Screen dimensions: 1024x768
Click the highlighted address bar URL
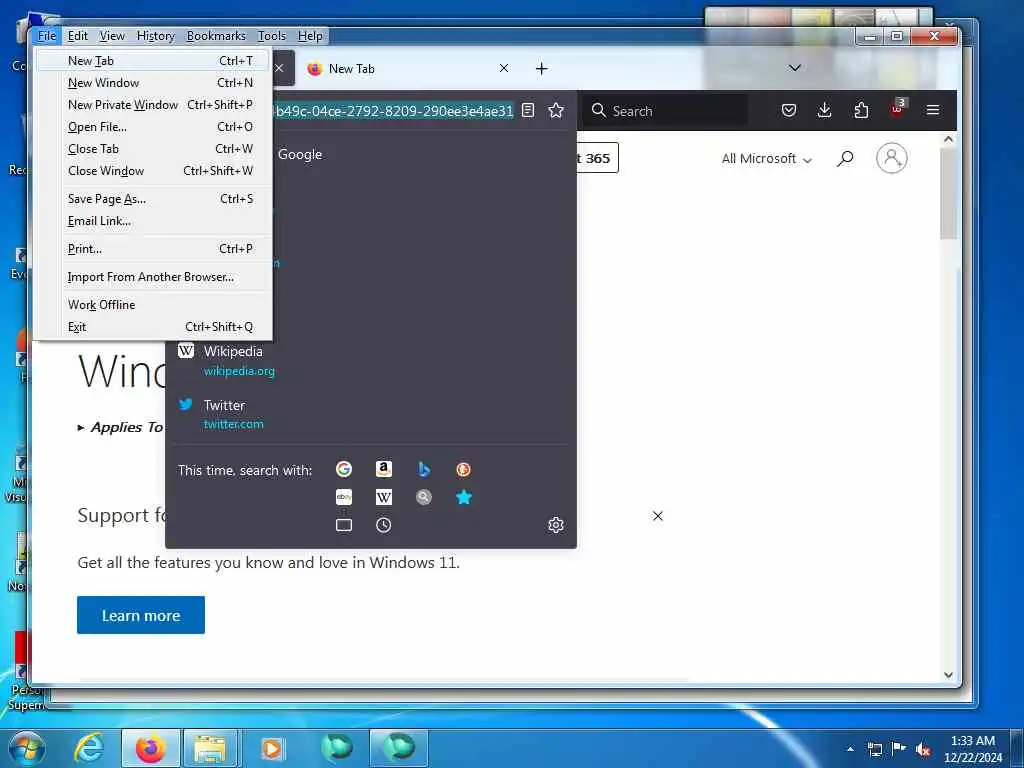click(x=394, y=111)
